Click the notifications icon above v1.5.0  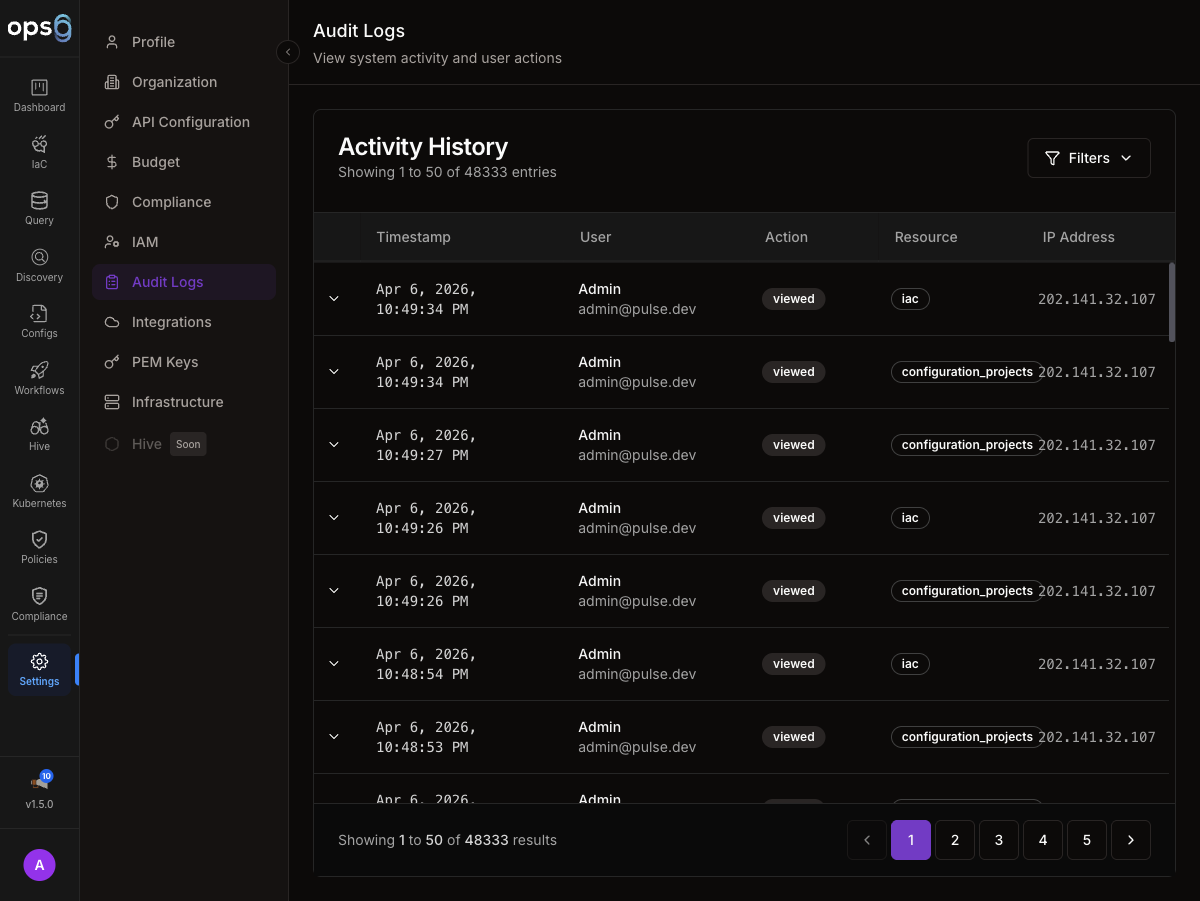tap(40, 782)
